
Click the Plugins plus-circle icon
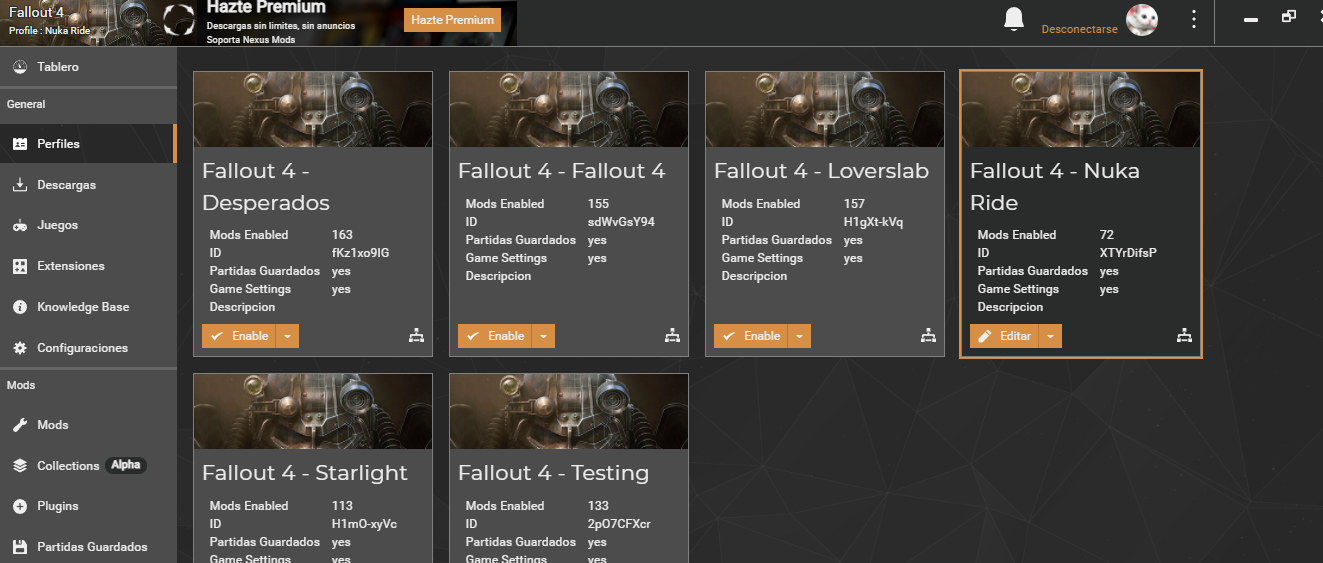click(19, 506)
